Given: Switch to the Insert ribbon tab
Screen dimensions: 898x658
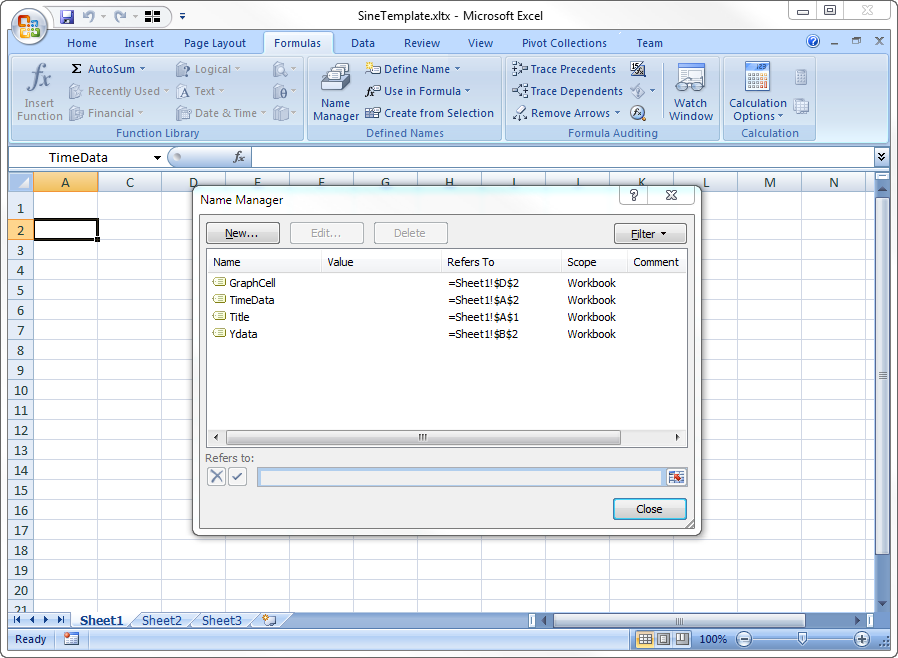Looking at the screenshot, I should [x=139, y=43].
